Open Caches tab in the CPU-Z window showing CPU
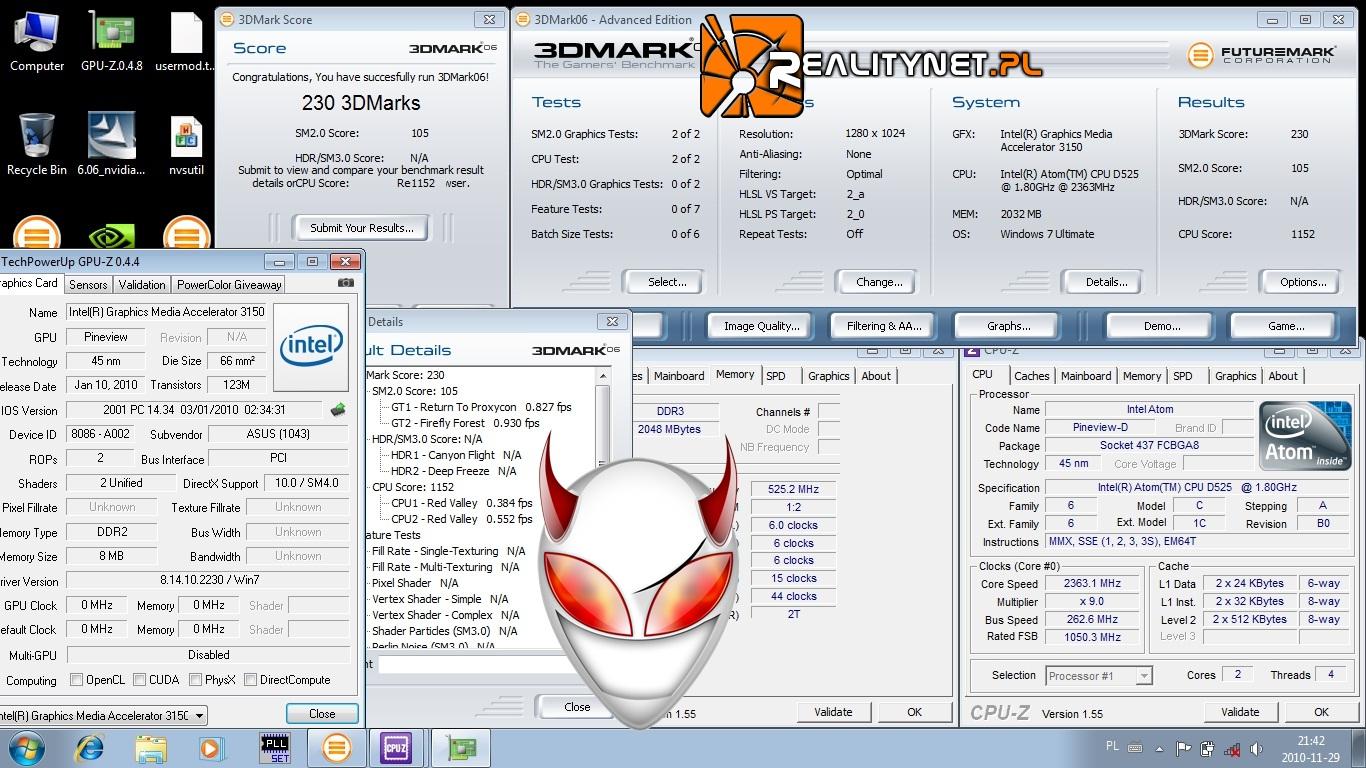 tap(1031, 376)
